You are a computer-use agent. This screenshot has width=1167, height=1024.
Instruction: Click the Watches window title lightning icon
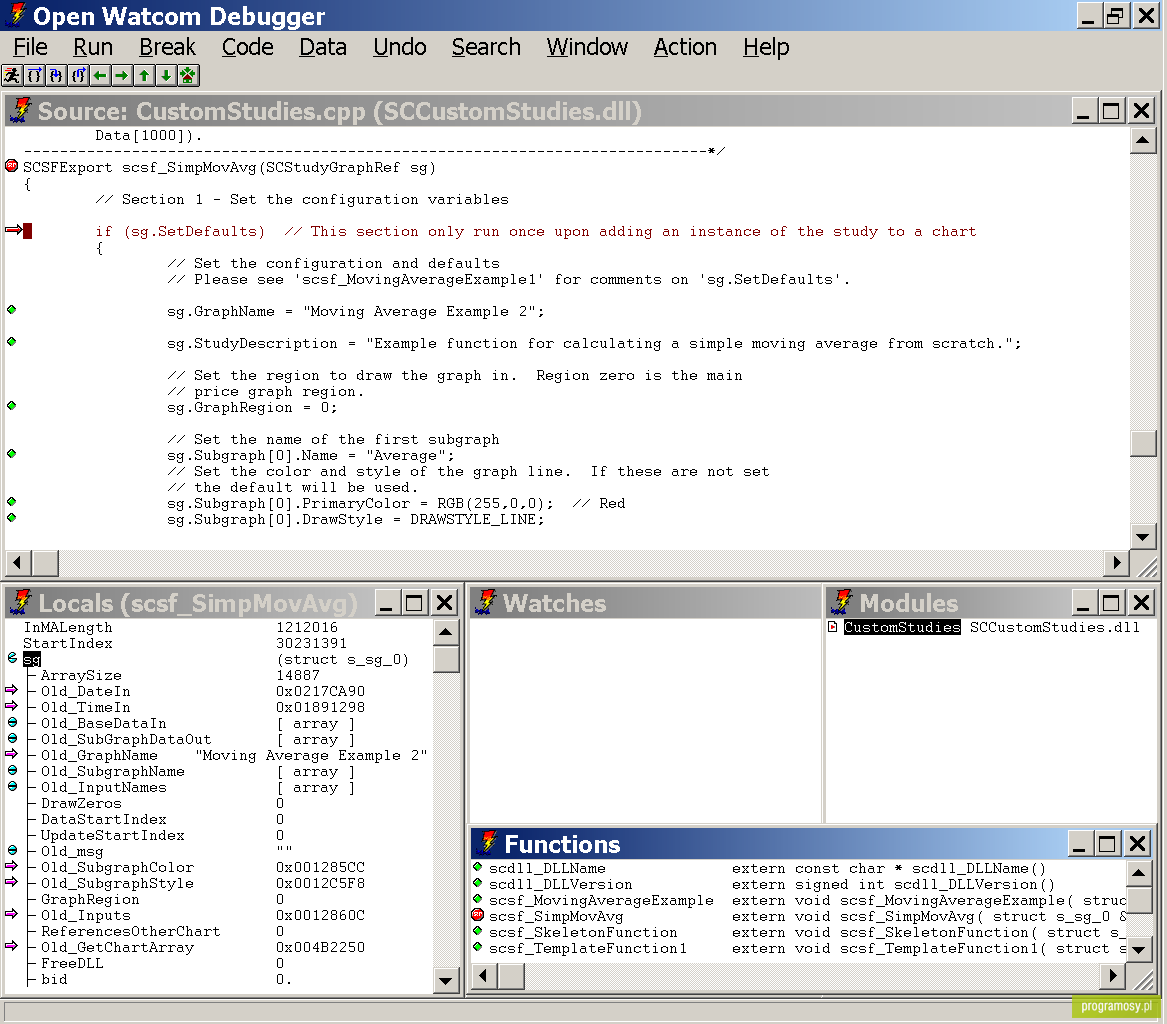486,603
